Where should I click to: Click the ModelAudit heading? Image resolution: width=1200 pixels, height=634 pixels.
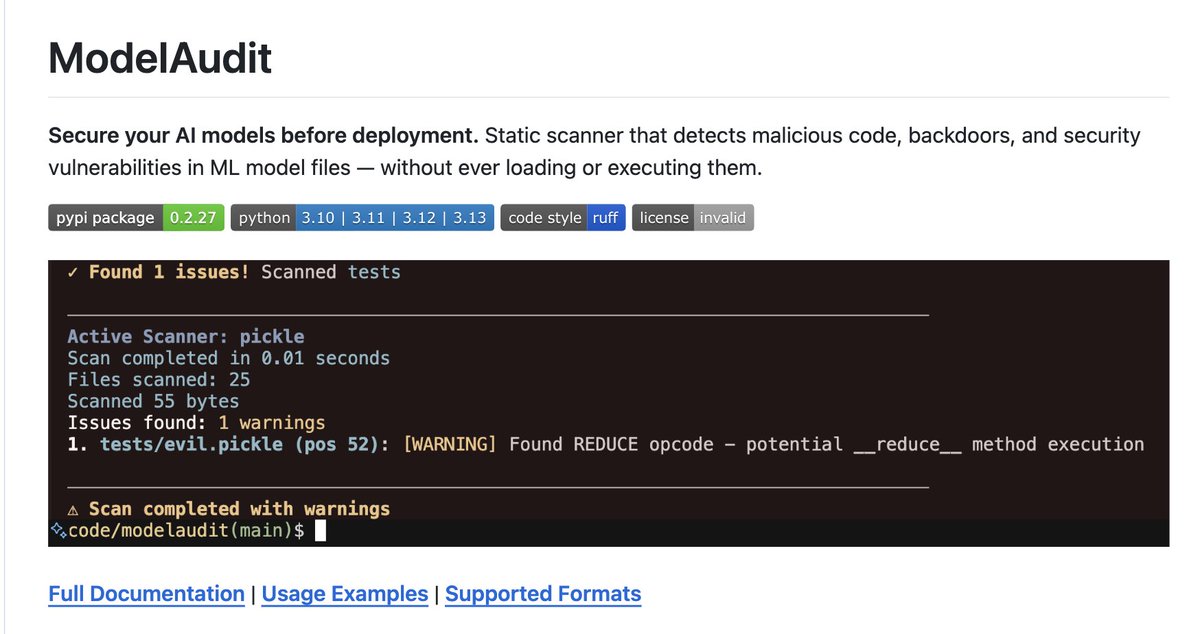(x=160, y=59)
